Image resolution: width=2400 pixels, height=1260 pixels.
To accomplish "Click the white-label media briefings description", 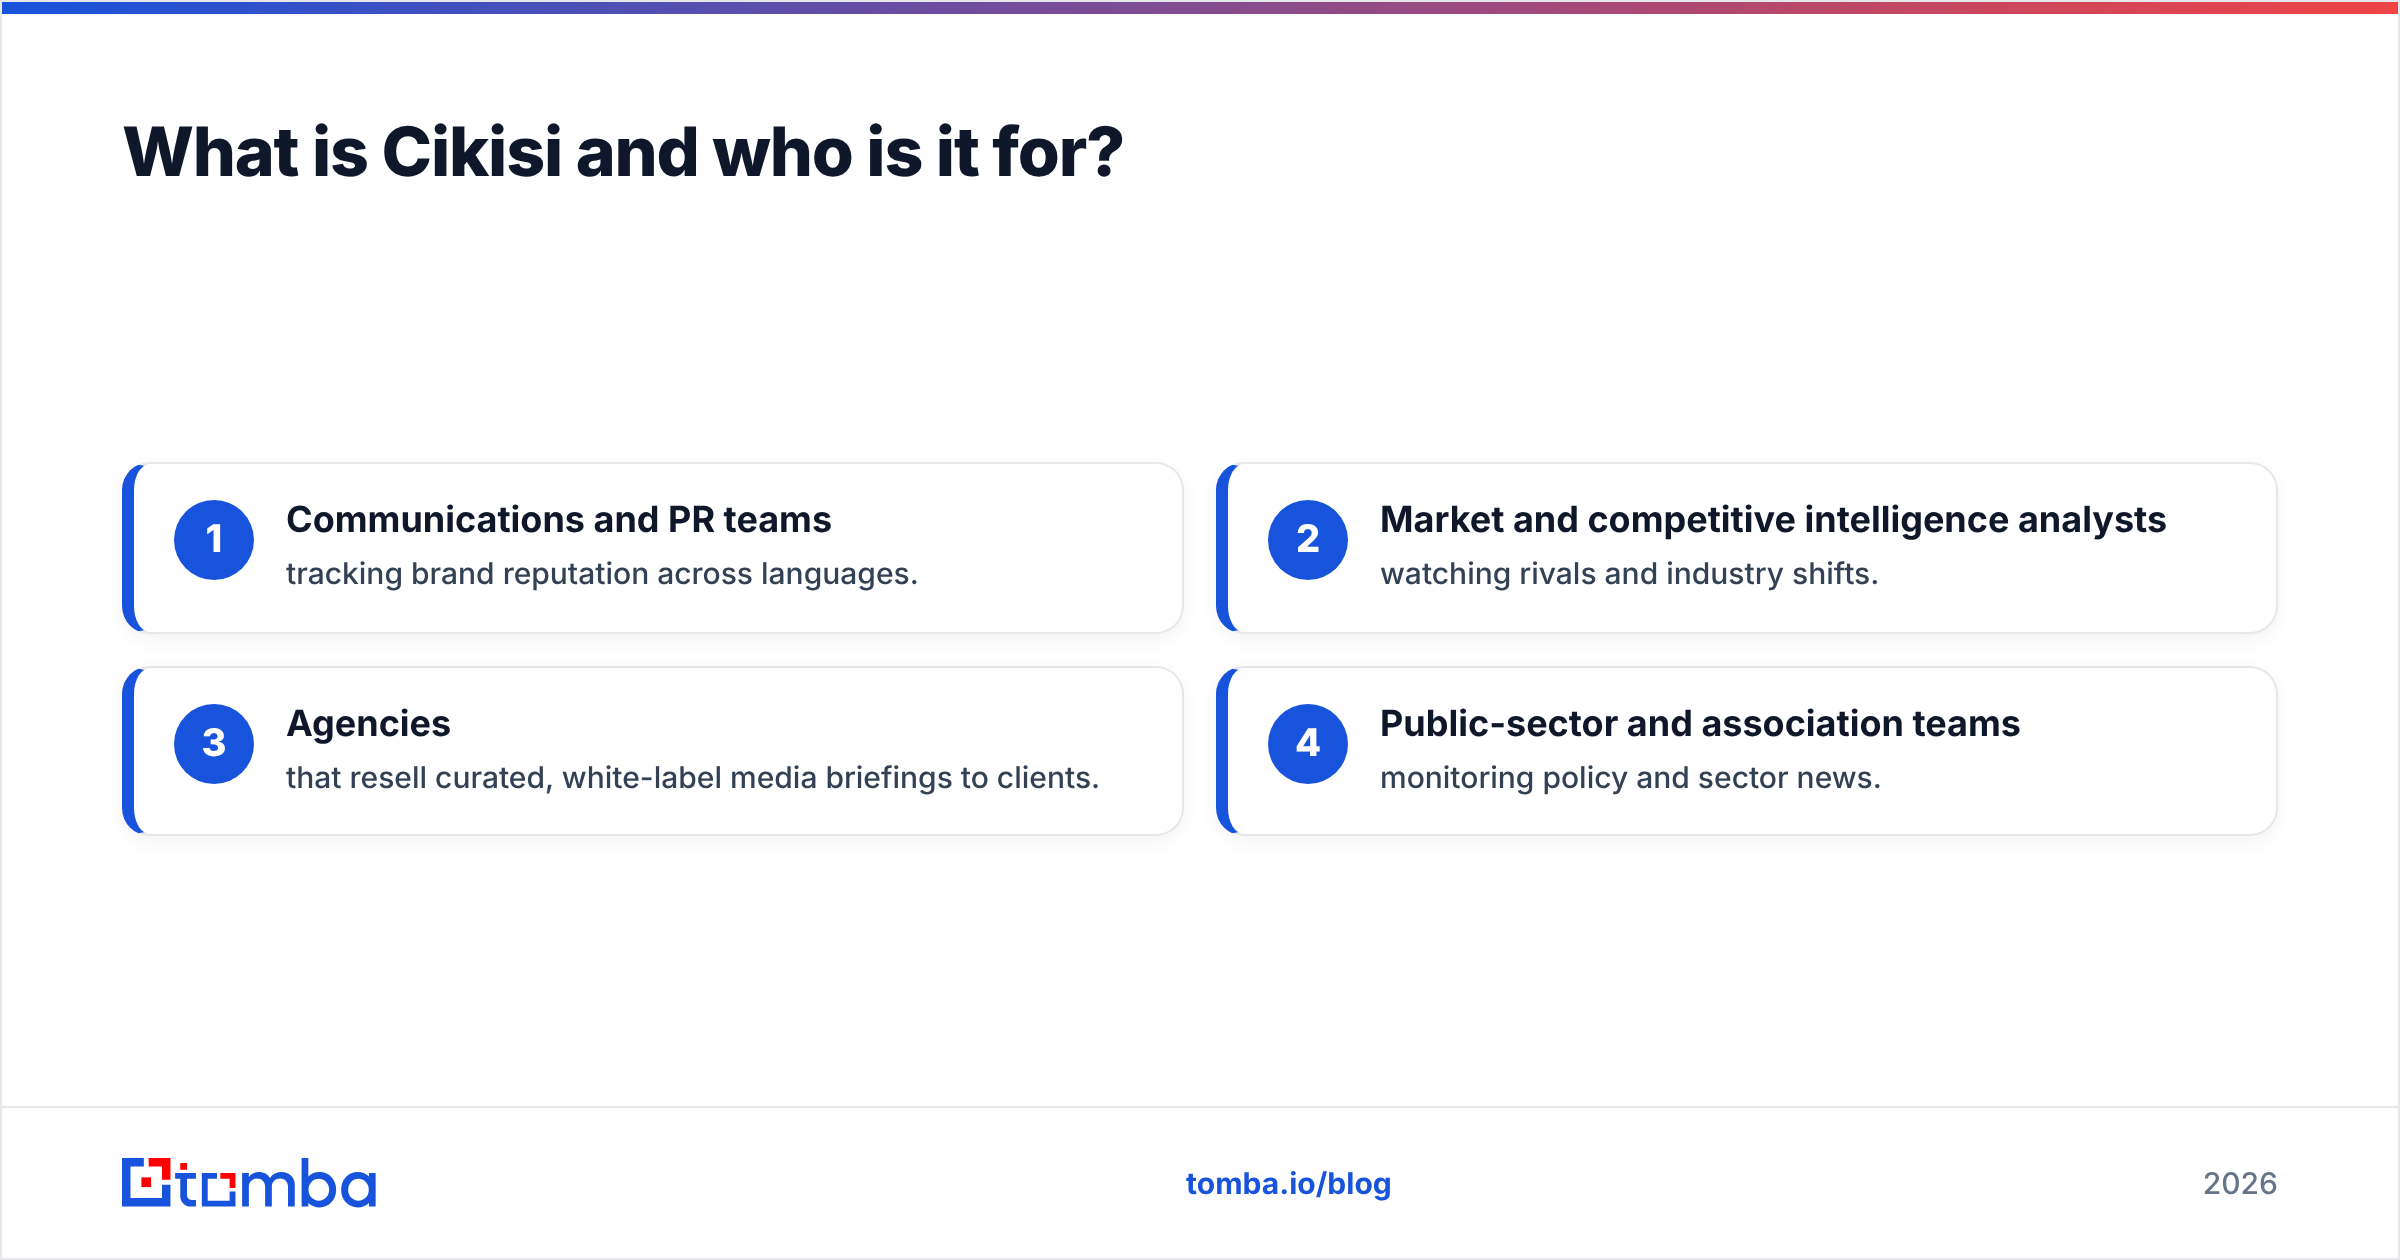I will [x=693, y=778].
